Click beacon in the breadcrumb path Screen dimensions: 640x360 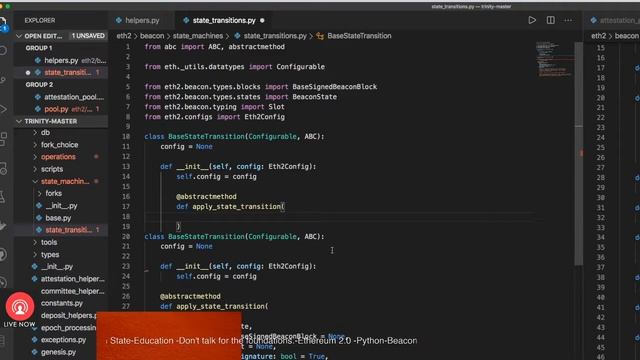[x=152, y=36]
